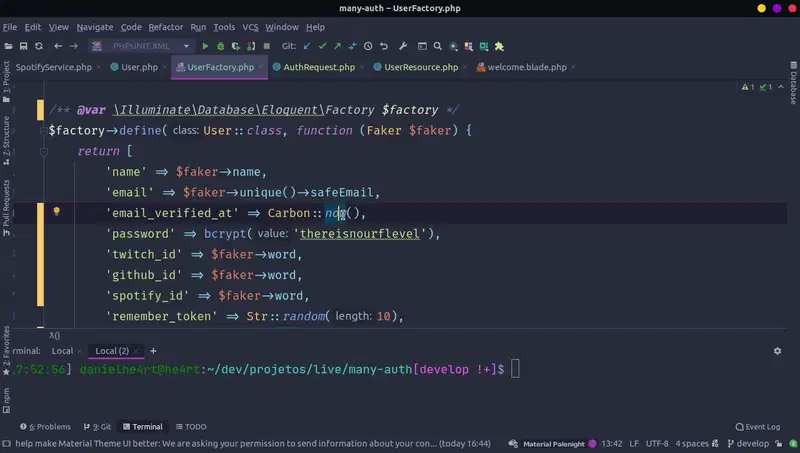Open the Tools menu
This screenshot has height=453, width=800.
click(224, 27)
